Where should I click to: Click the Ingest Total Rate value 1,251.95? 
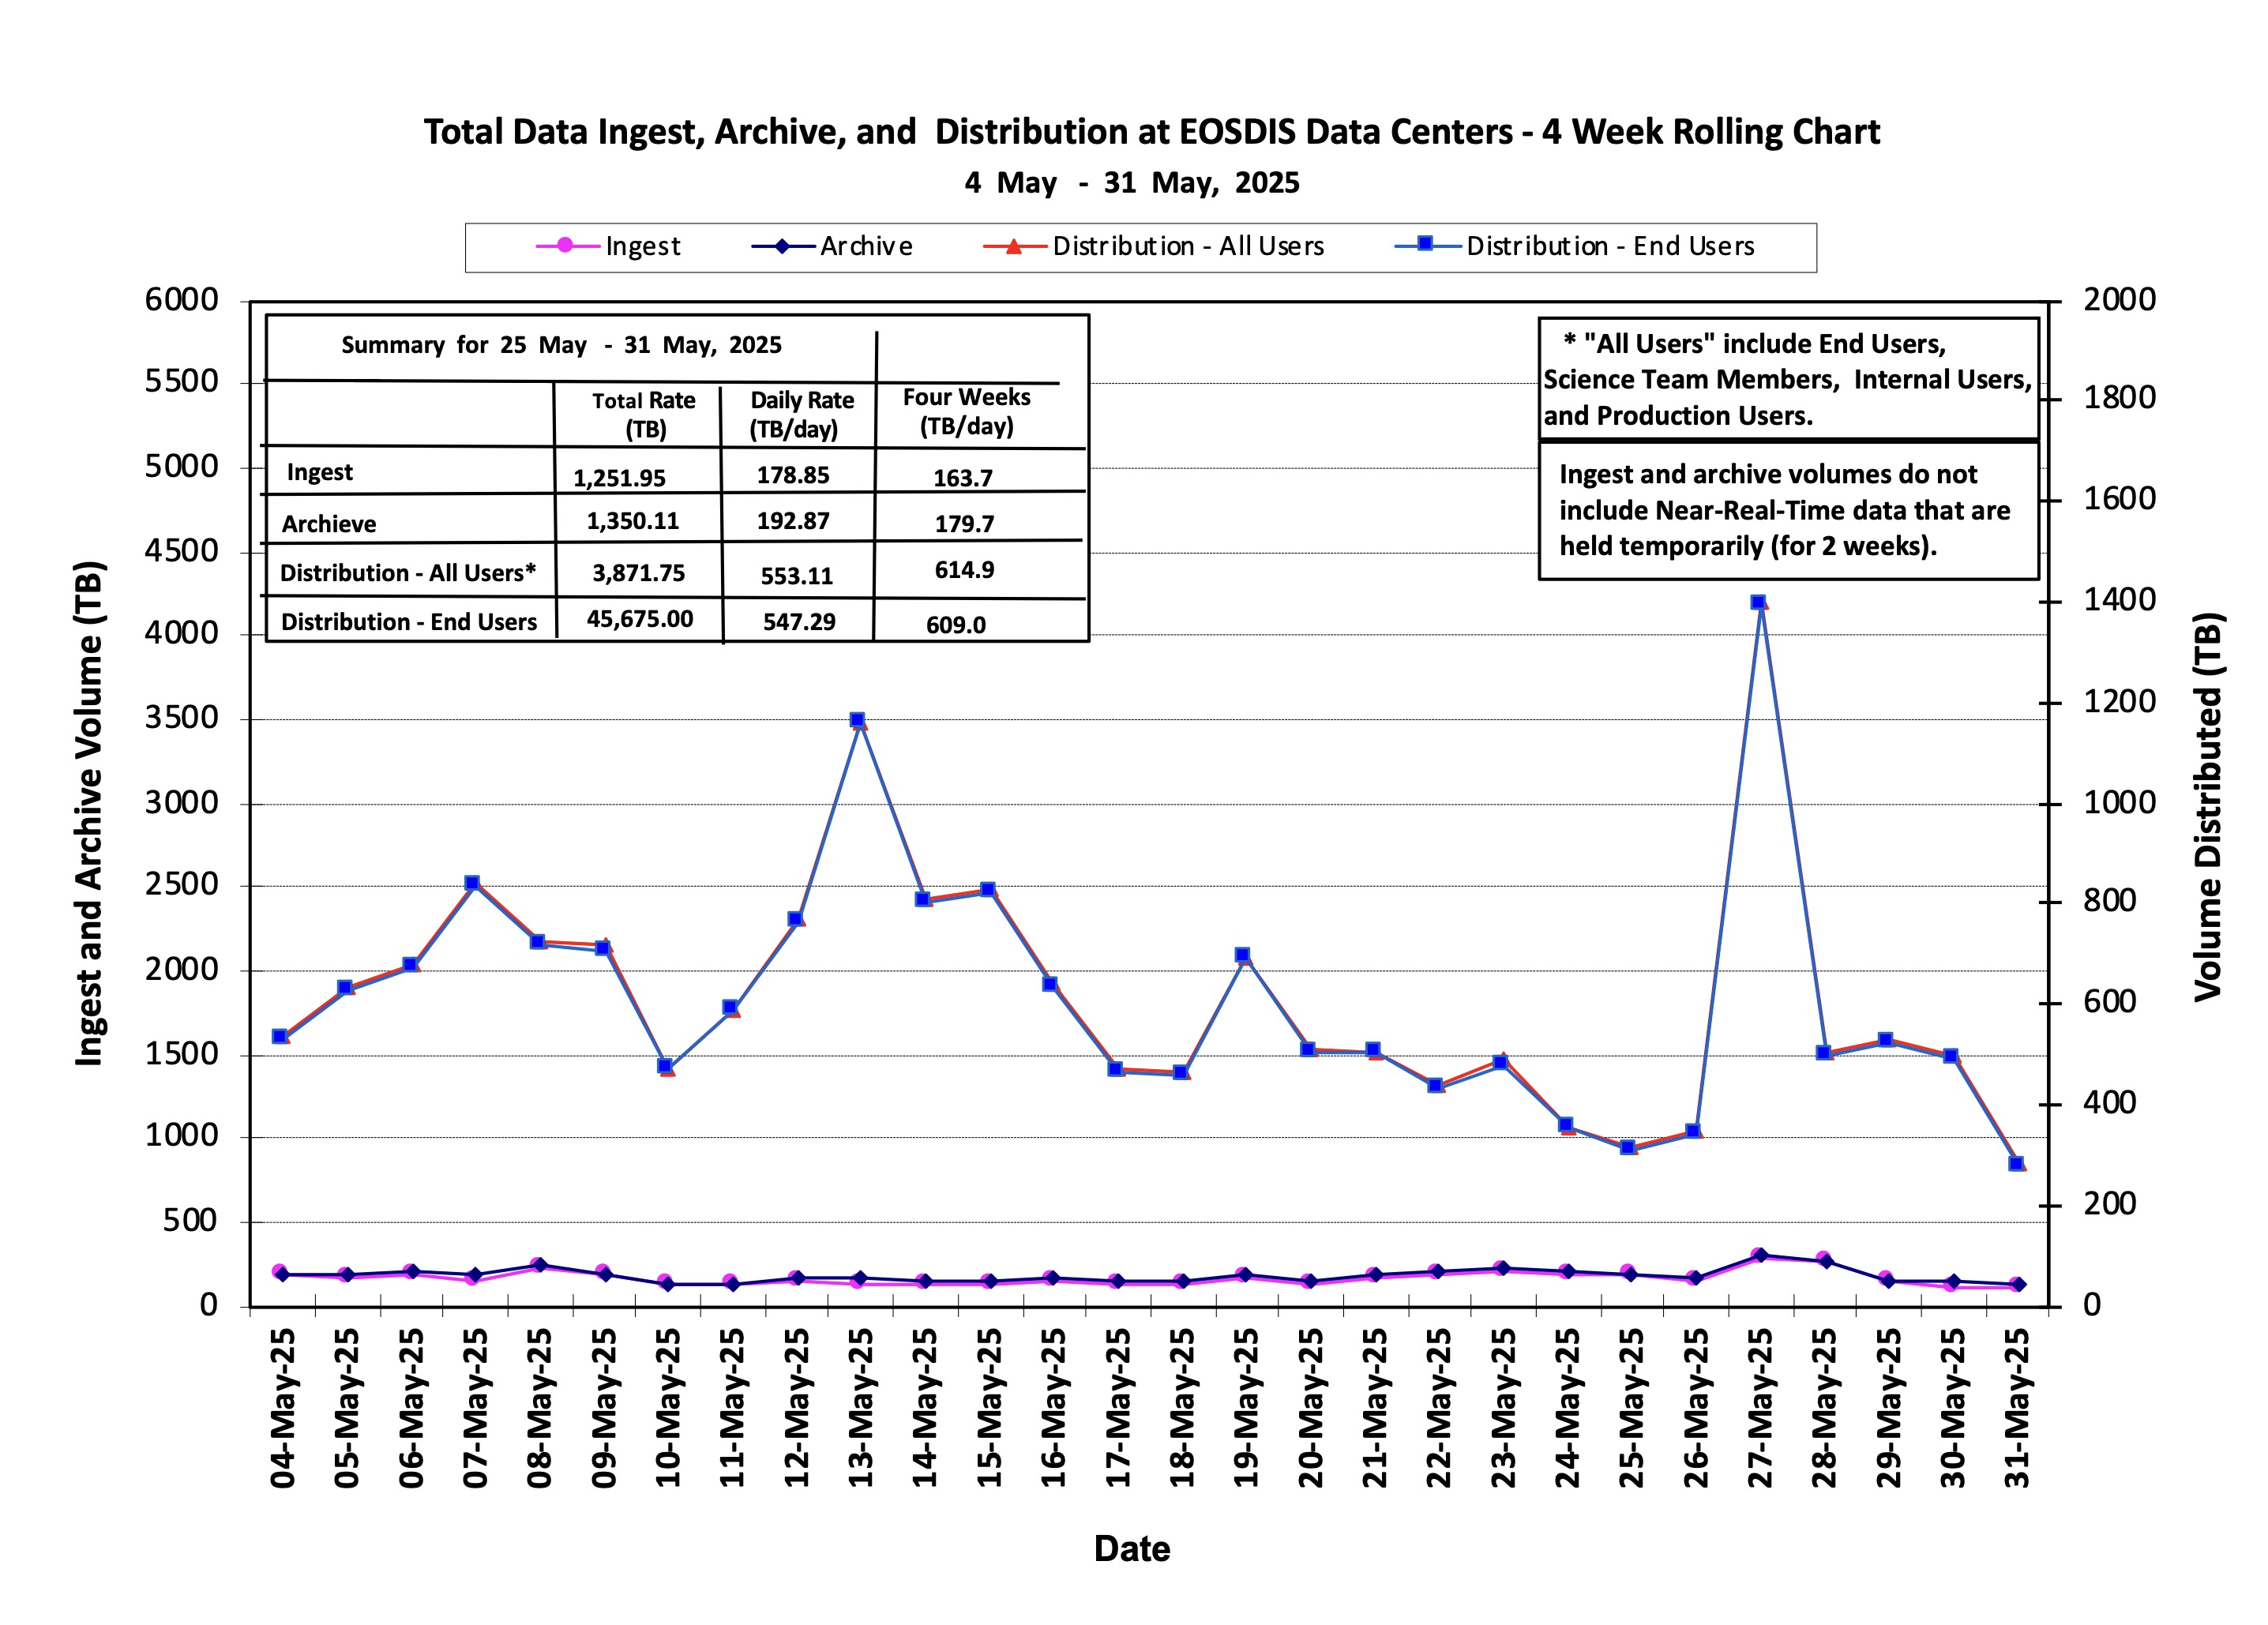[619, 478]
